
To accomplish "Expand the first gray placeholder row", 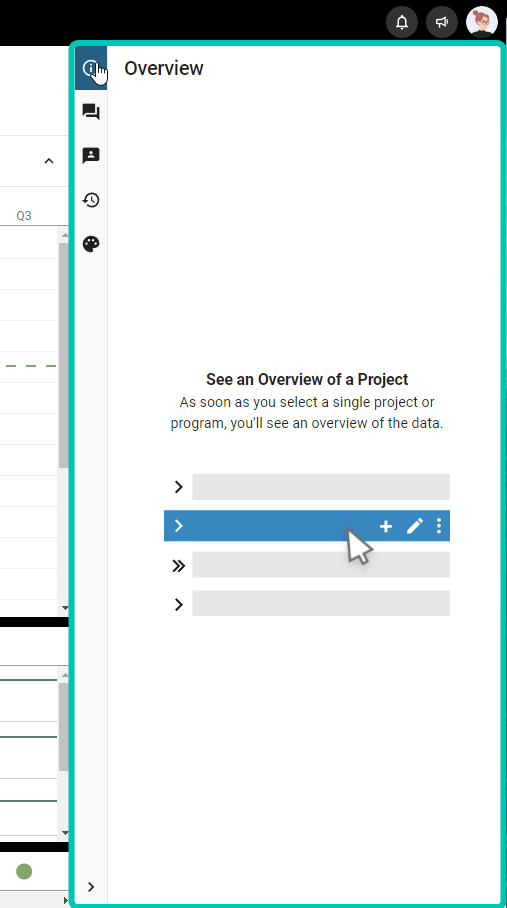I will point(179,487).
